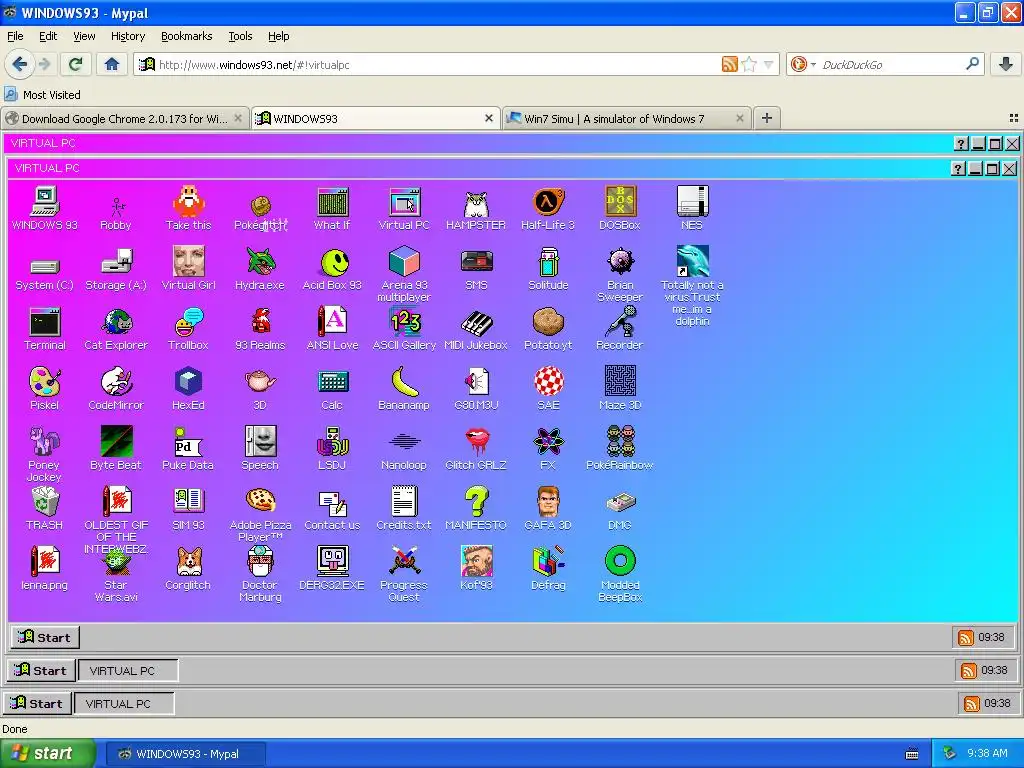Open the System (C:) drive icon

point(44,273)
